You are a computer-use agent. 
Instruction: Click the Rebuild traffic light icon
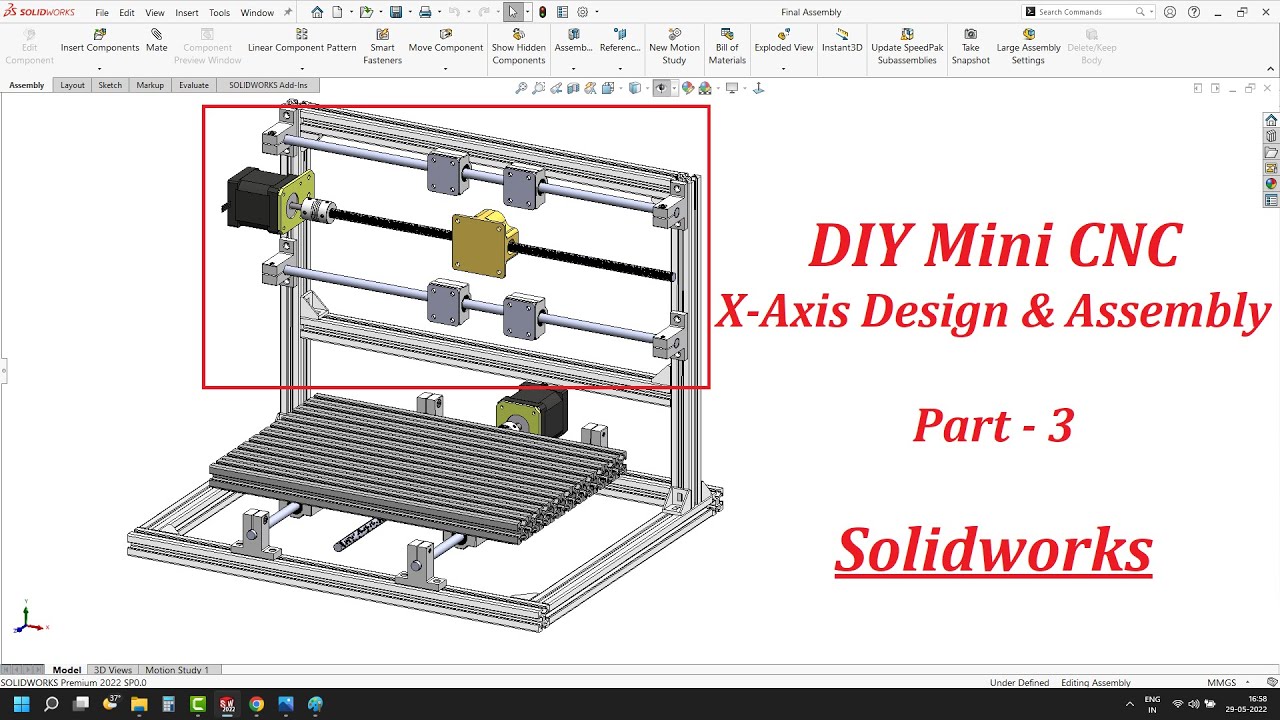click(542, 12)
